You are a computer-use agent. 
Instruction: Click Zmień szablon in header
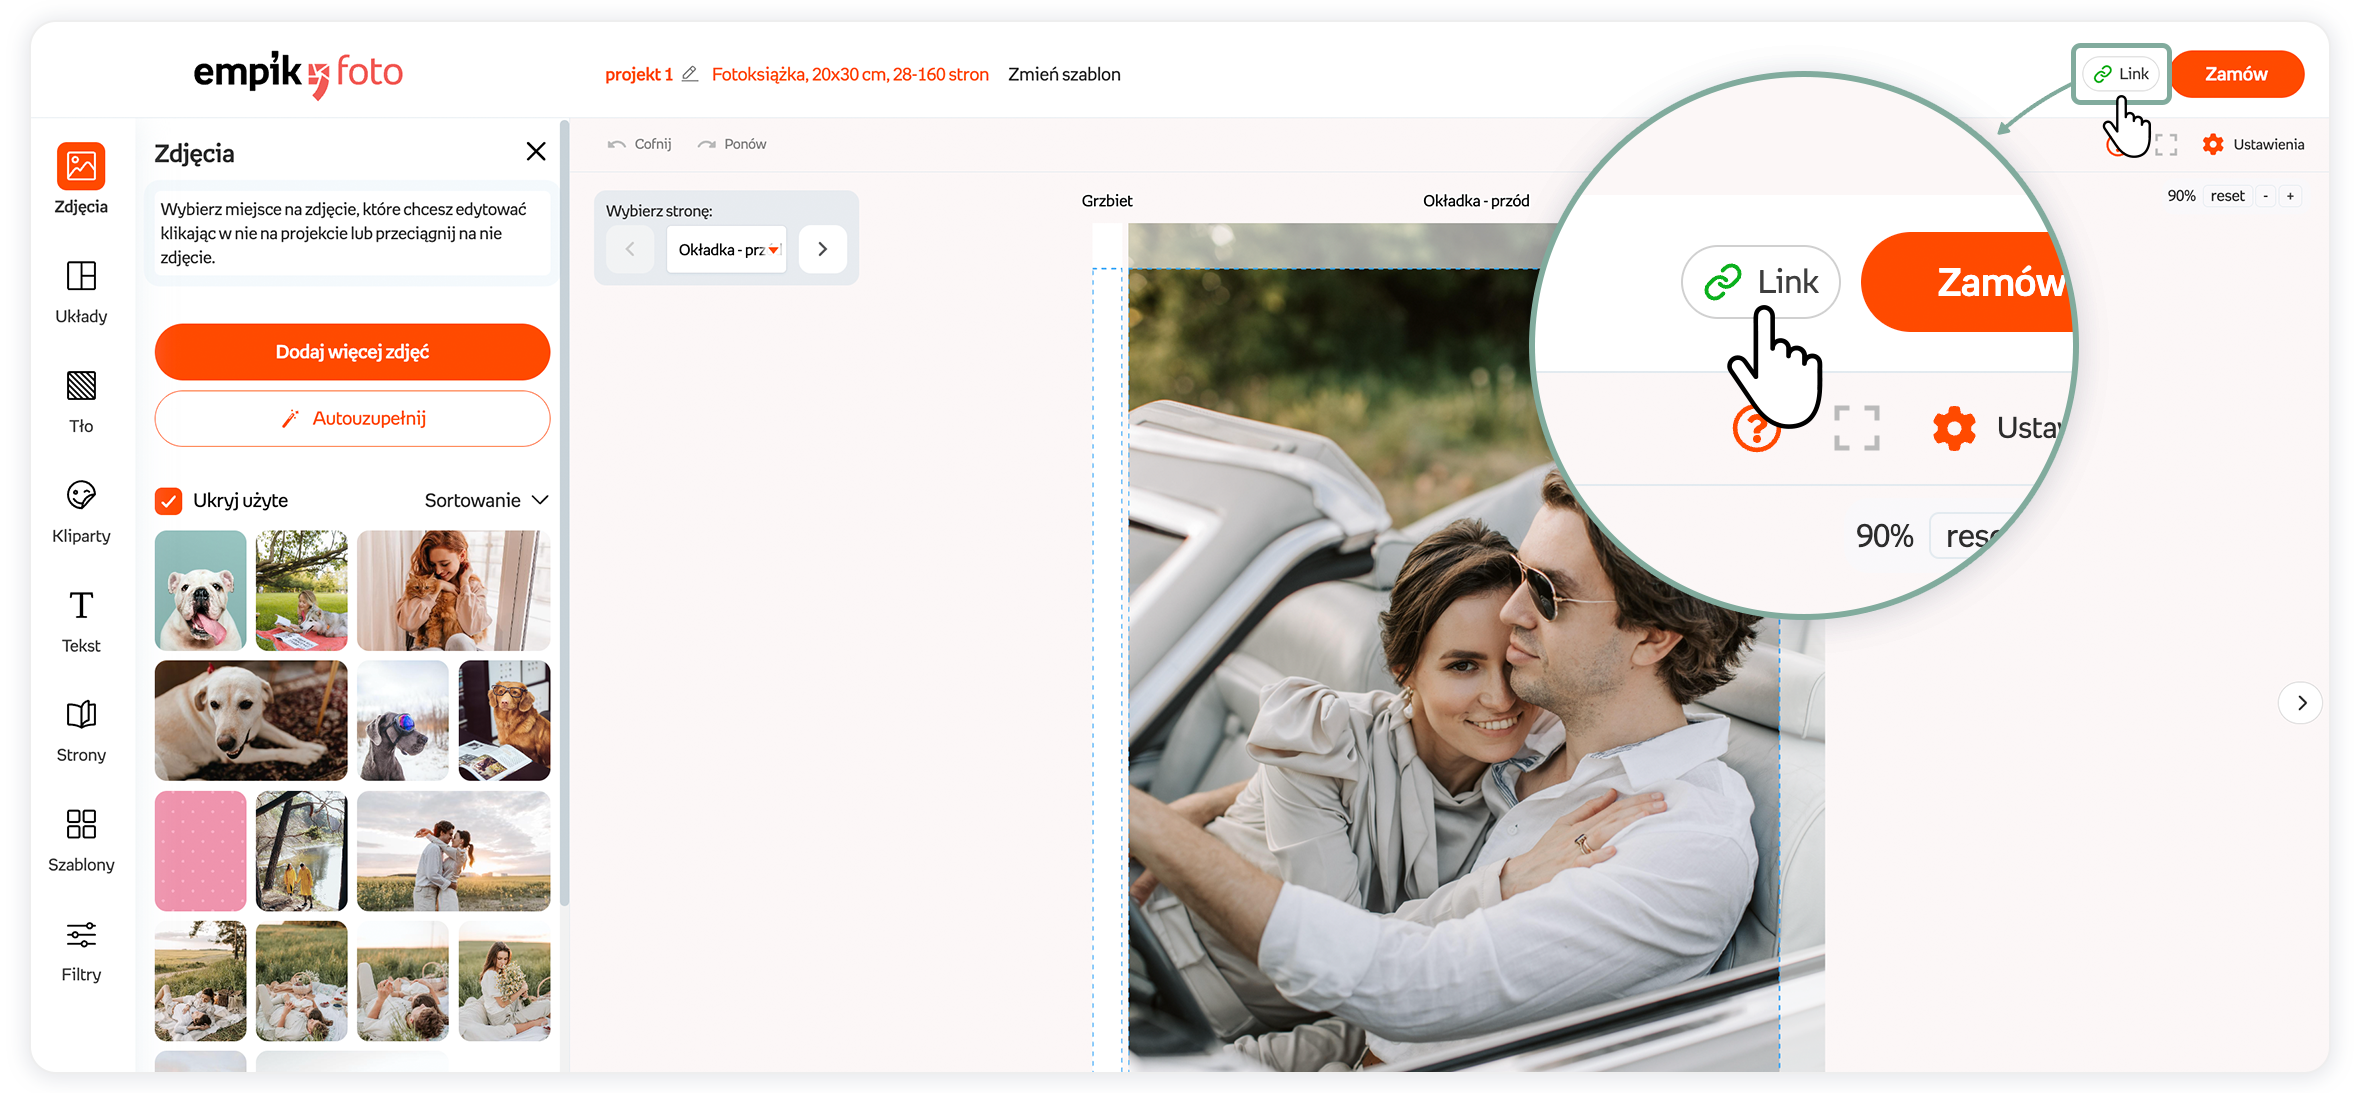click(x=1064, y=74)
